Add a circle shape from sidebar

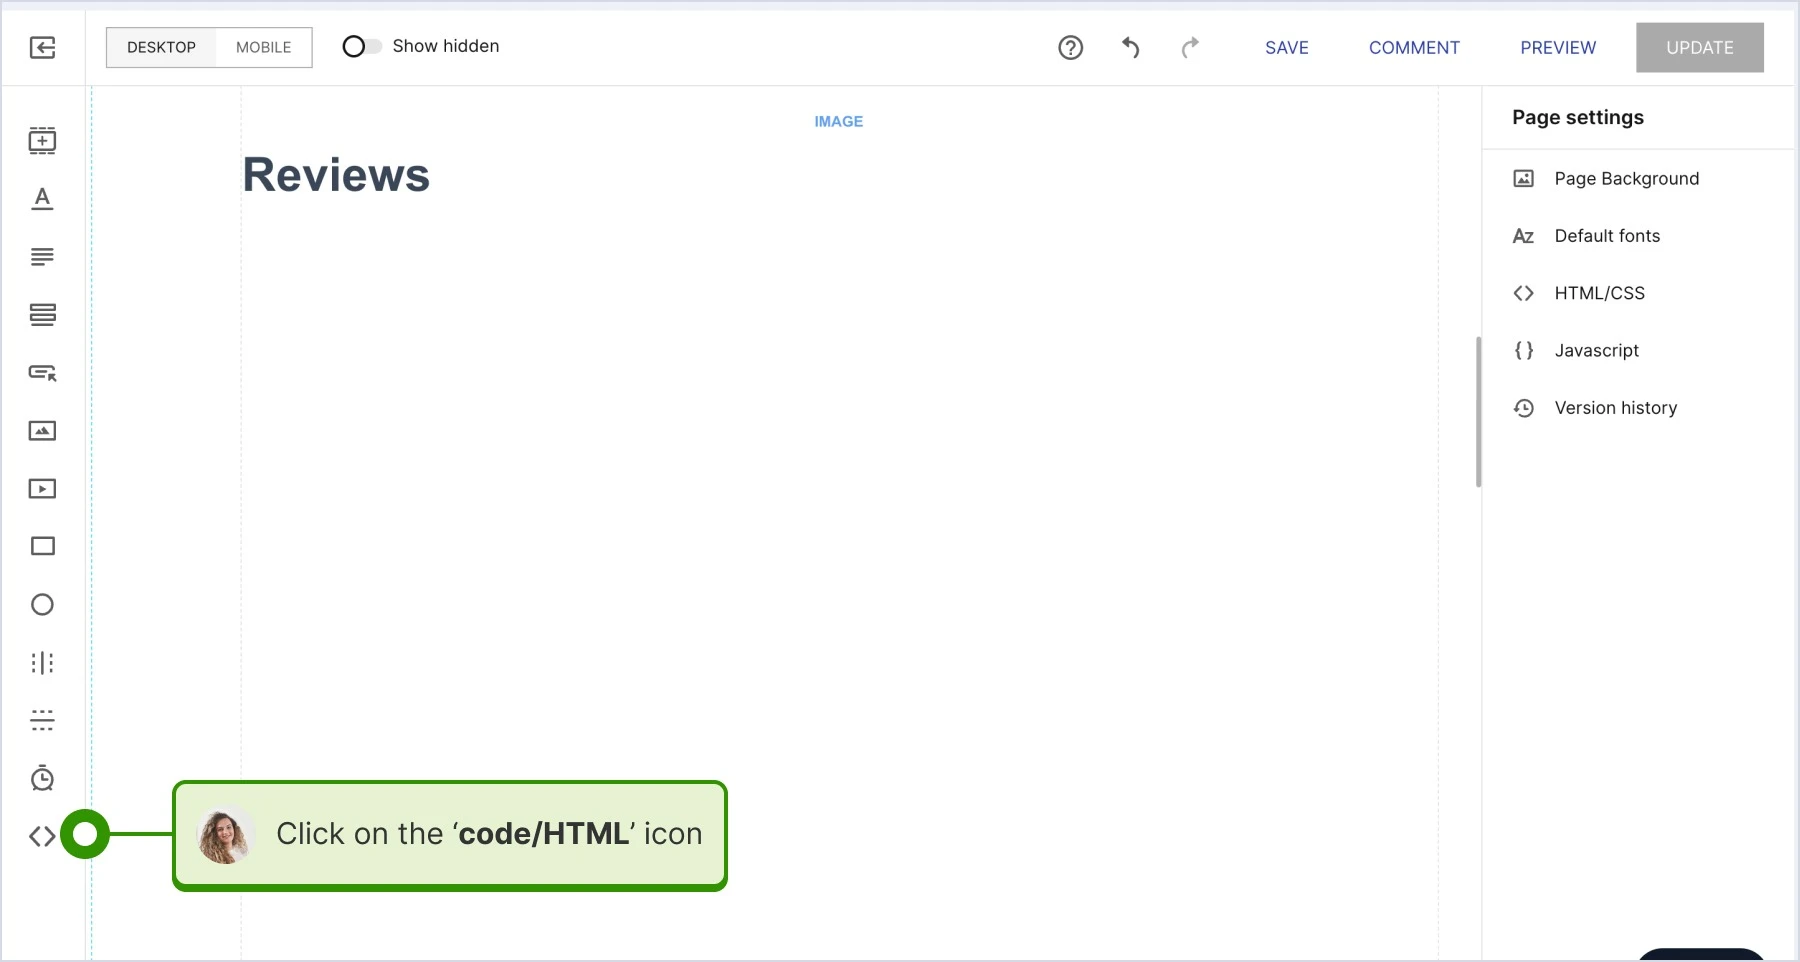(x=42, y=605)
